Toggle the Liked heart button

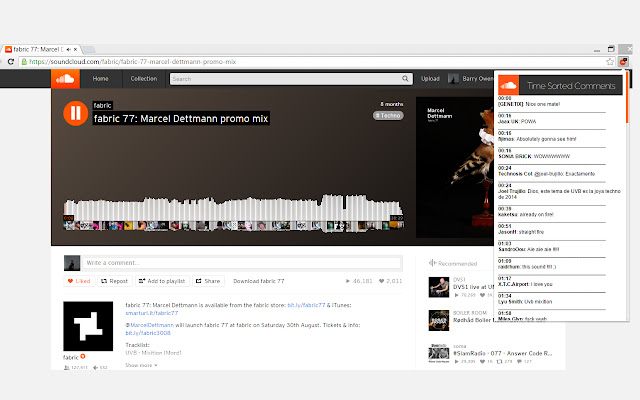79,281
